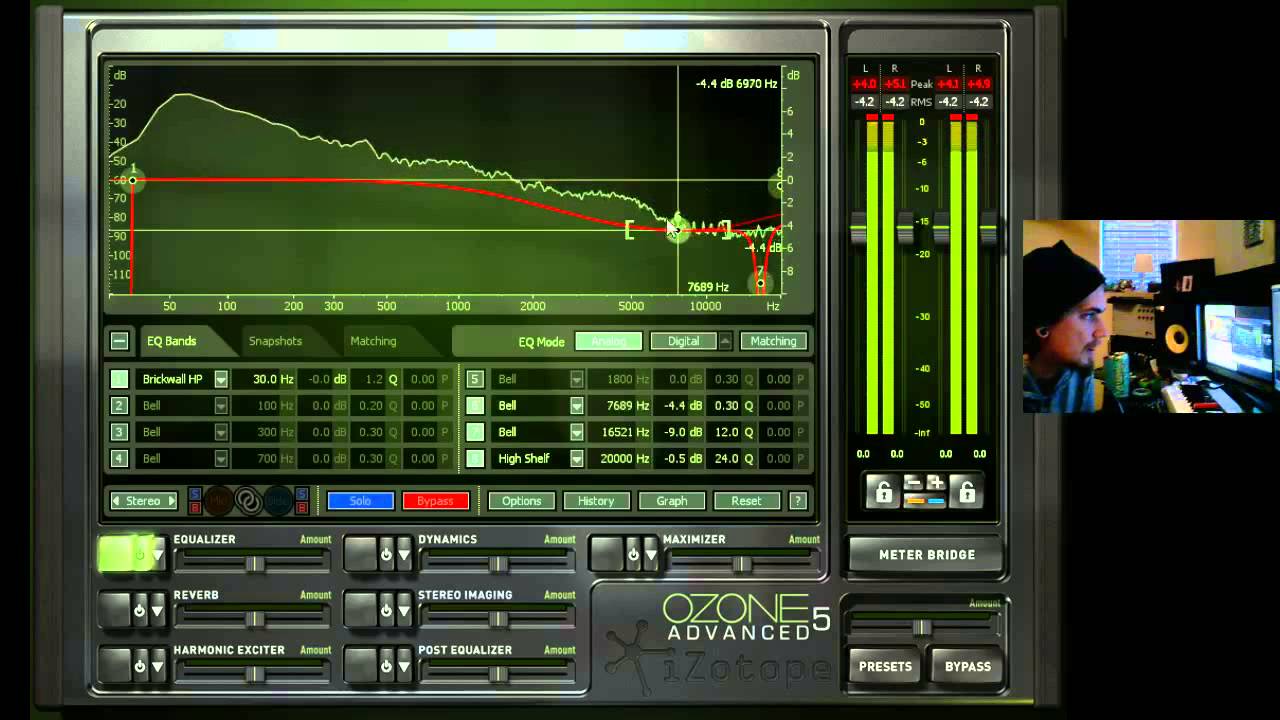The width and height of the screenshot is (1280, 720).
Task: Click the Dynamics Amount slider handle
Action: pos(498,565)
